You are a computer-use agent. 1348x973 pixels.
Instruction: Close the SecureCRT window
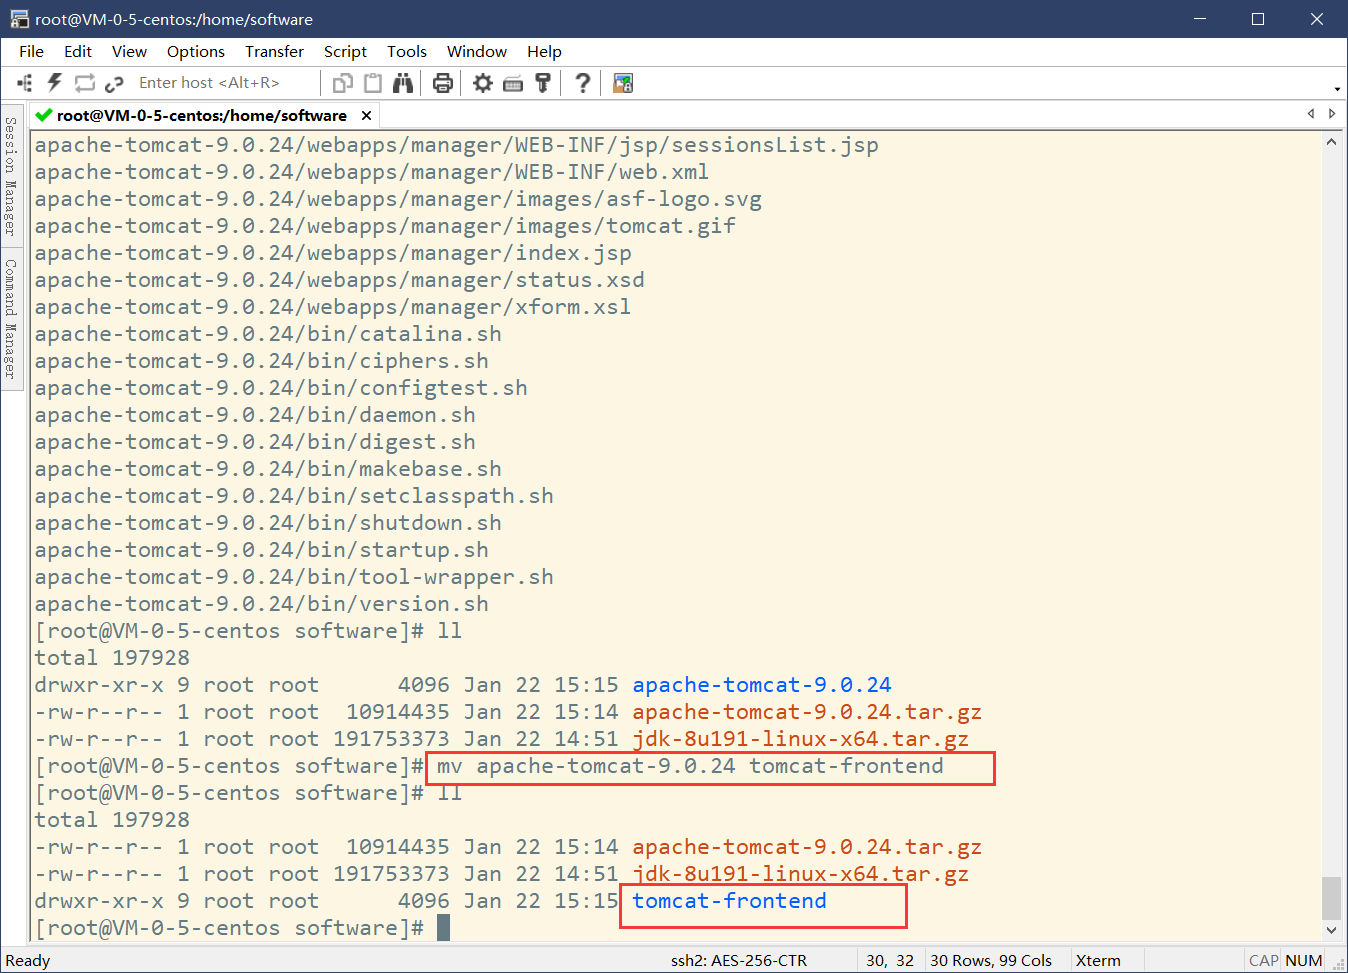point(1317,19)
